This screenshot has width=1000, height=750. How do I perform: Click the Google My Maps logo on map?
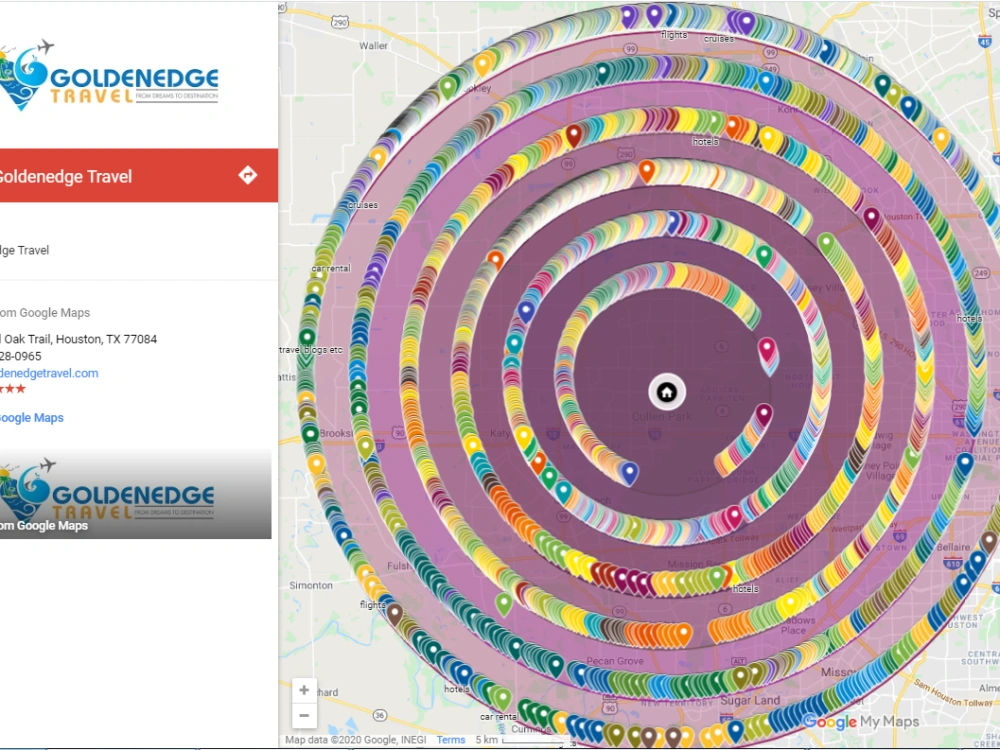[861, 722]
